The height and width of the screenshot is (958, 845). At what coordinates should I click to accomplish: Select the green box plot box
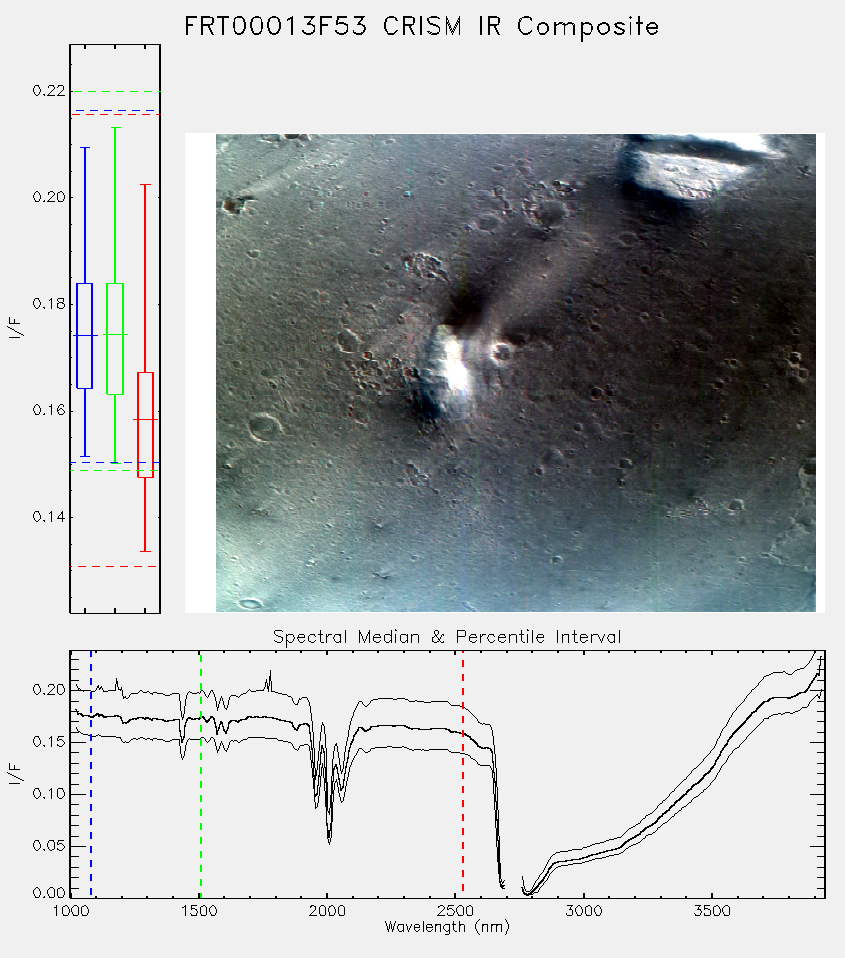pos(115,338)
